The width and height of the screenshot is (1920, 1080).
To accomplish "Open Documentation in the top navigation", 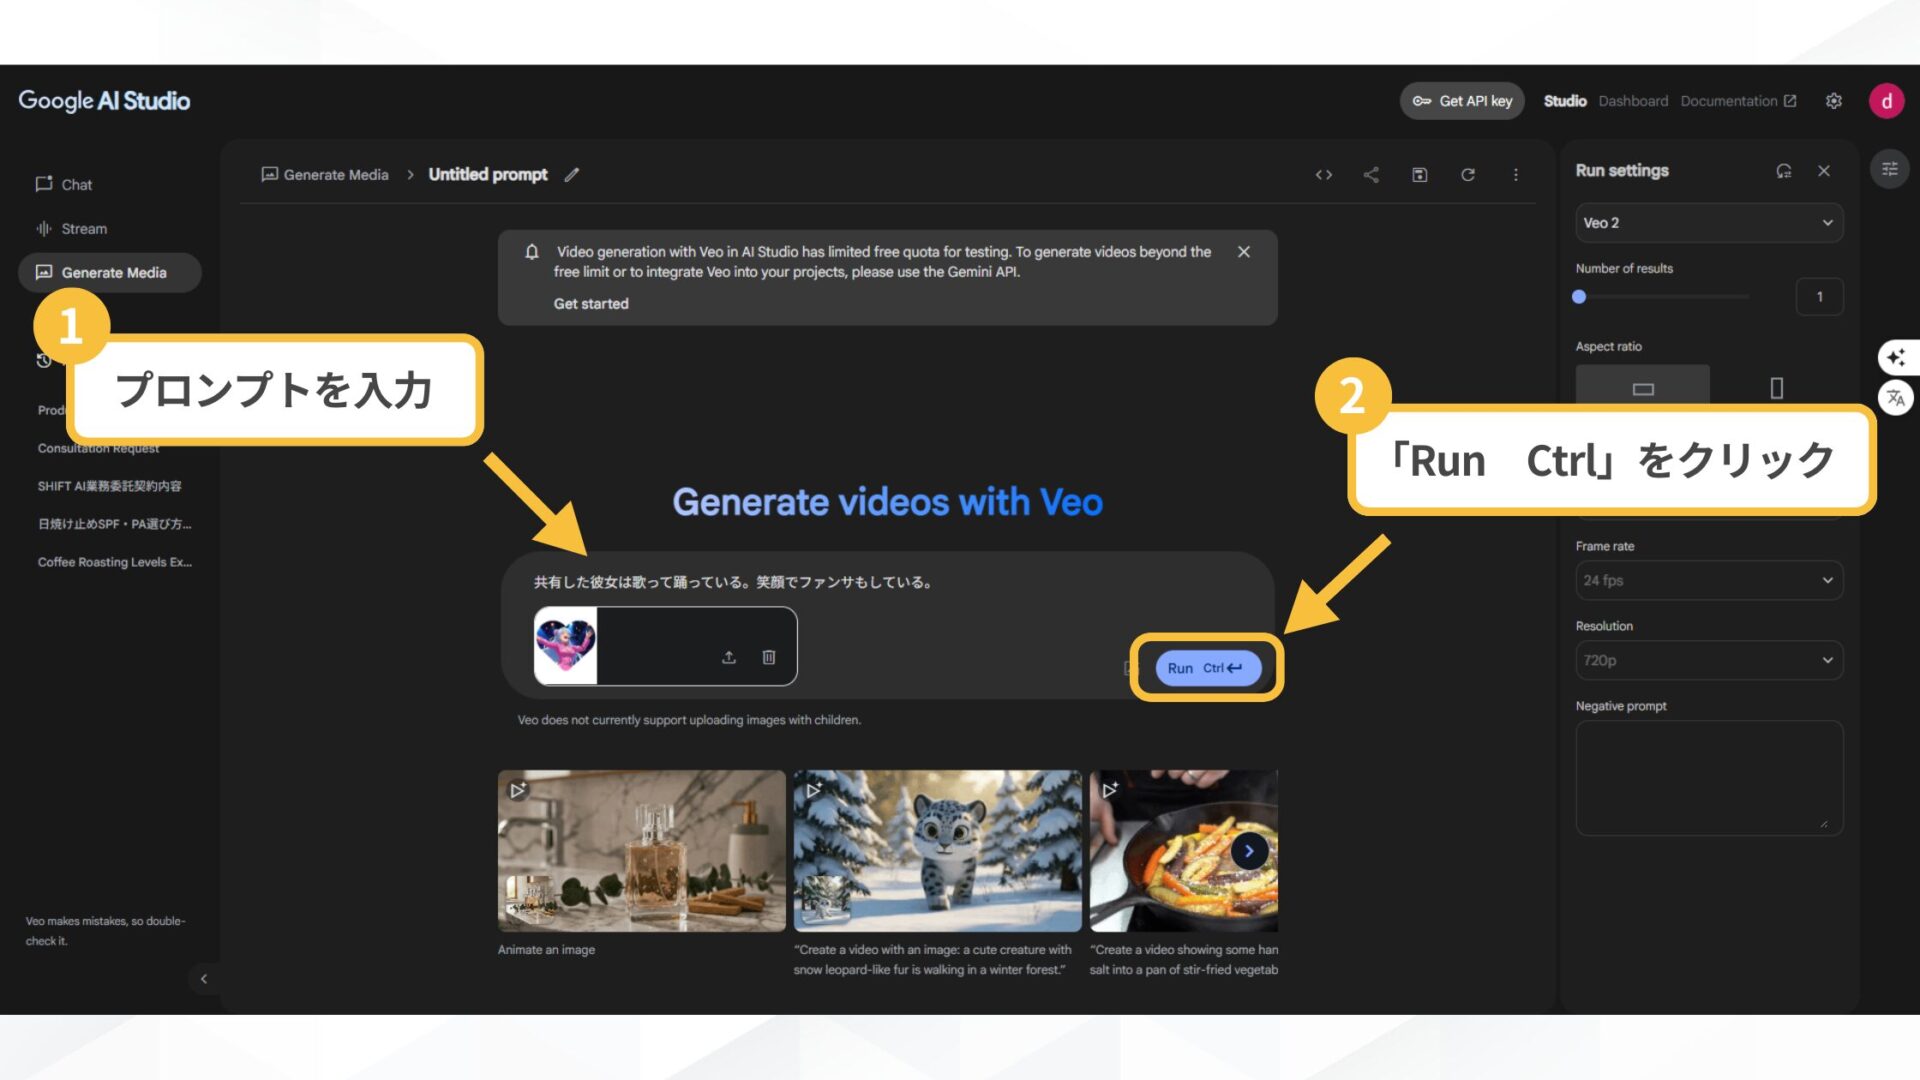I will click(x=1729, y=100).
